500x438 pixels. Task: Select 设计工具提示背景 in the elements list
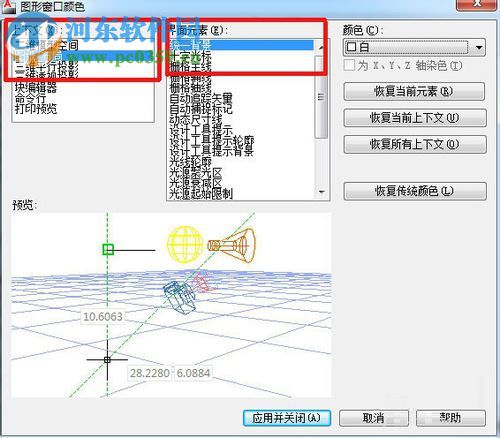[212, 151]
